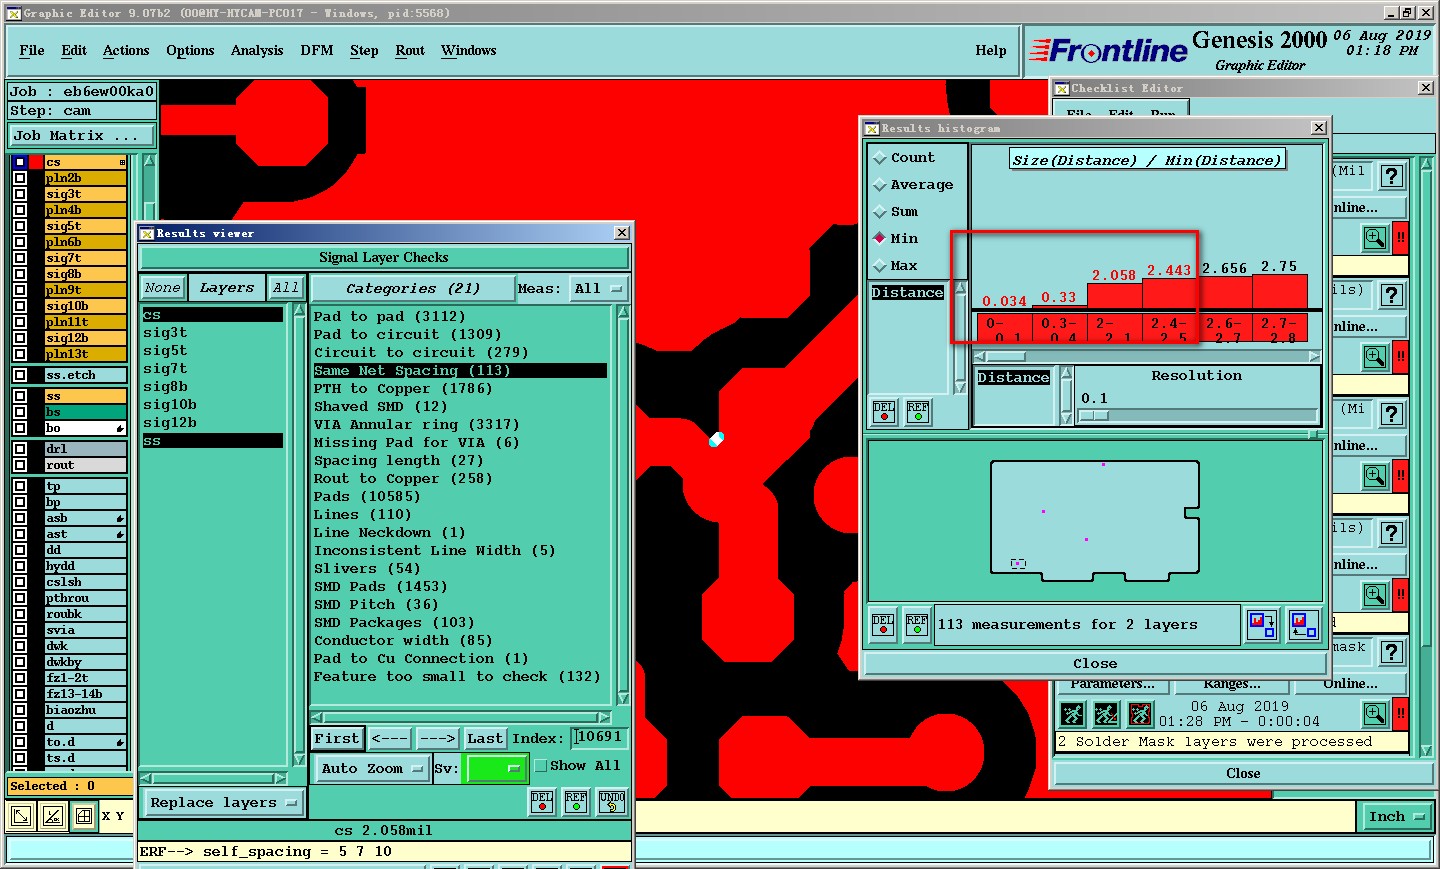
Task: Click question-mark icon beside 'mask' label
Action: click(x=1392, y=653)
